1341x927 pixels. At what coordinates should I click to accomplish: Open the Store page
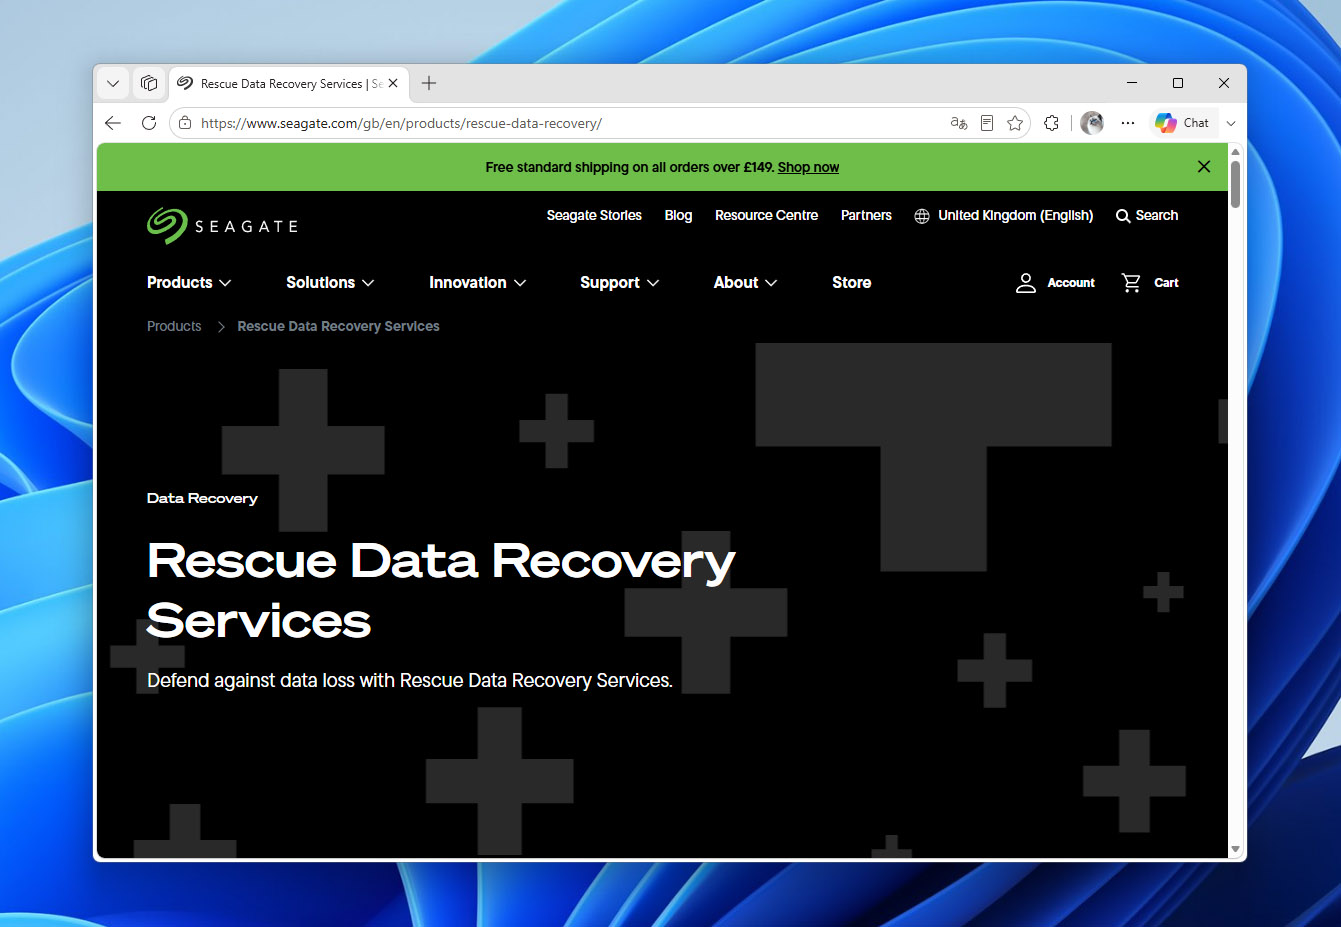(x=851, y=283)
